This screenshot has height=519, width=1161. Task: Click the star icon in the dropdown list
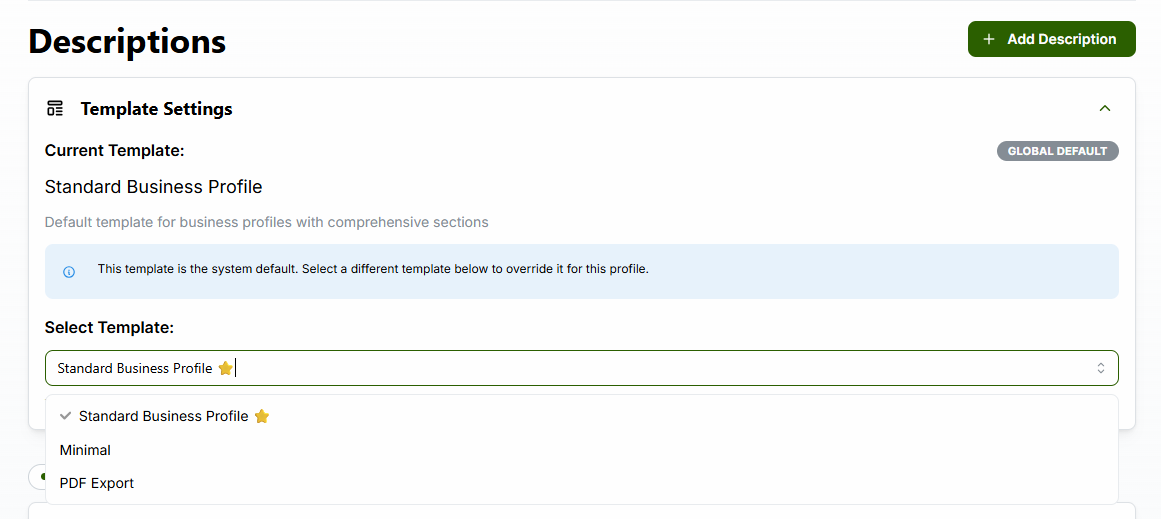(262, 416)
